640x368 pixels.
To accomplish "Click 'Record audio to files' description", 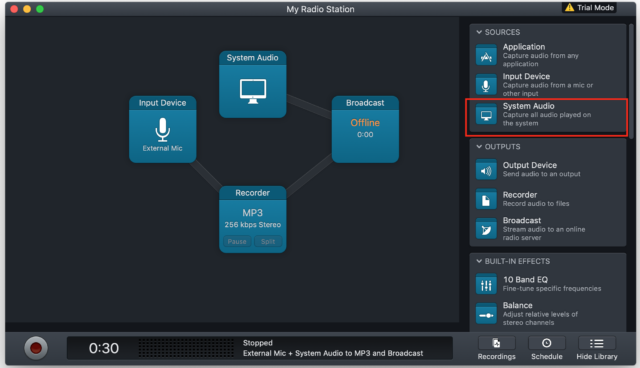I will point(536,204).
